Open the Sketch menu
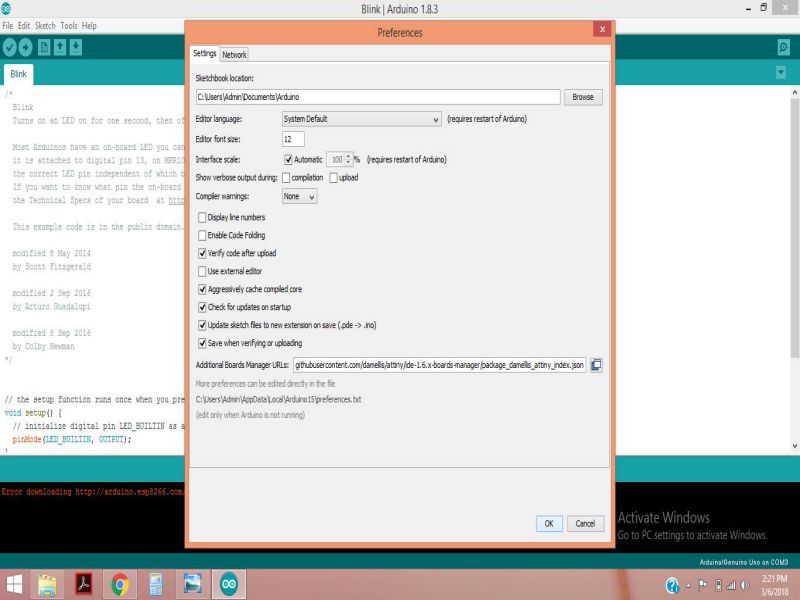 45,26
